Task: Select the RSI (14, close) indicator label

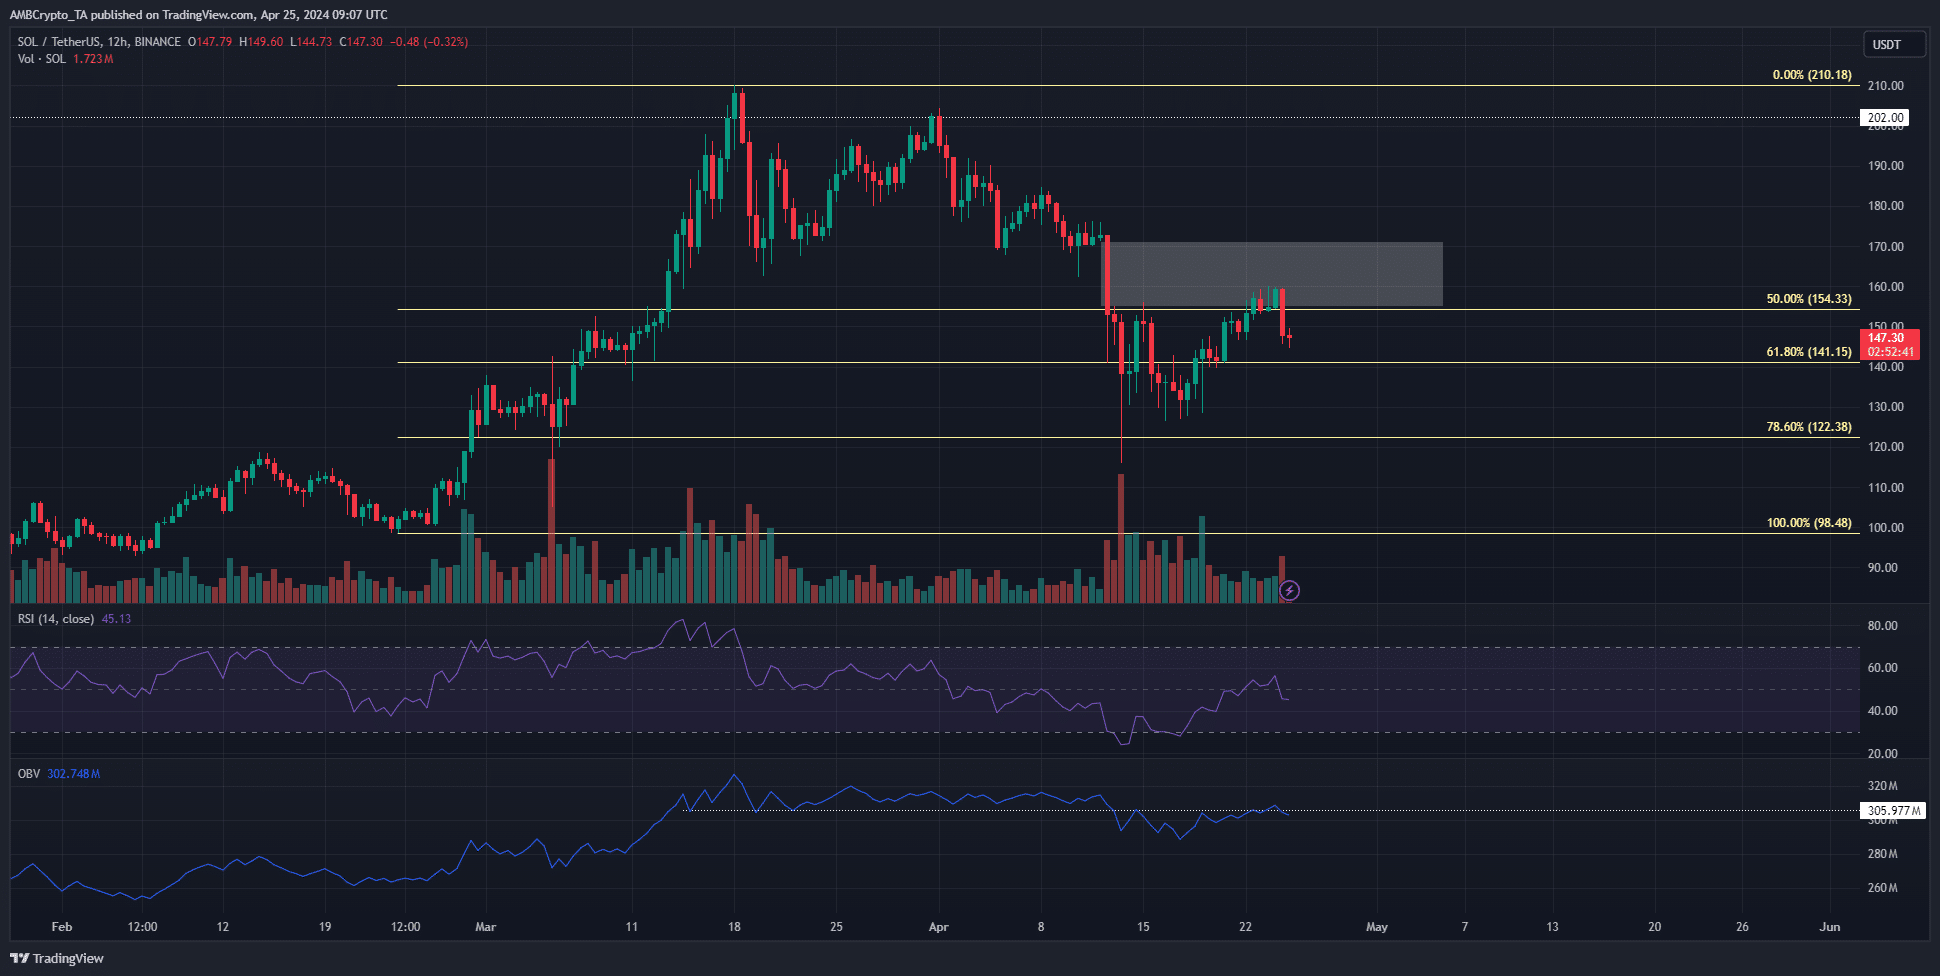Action: pyautogui.click(x=56, y=619)
